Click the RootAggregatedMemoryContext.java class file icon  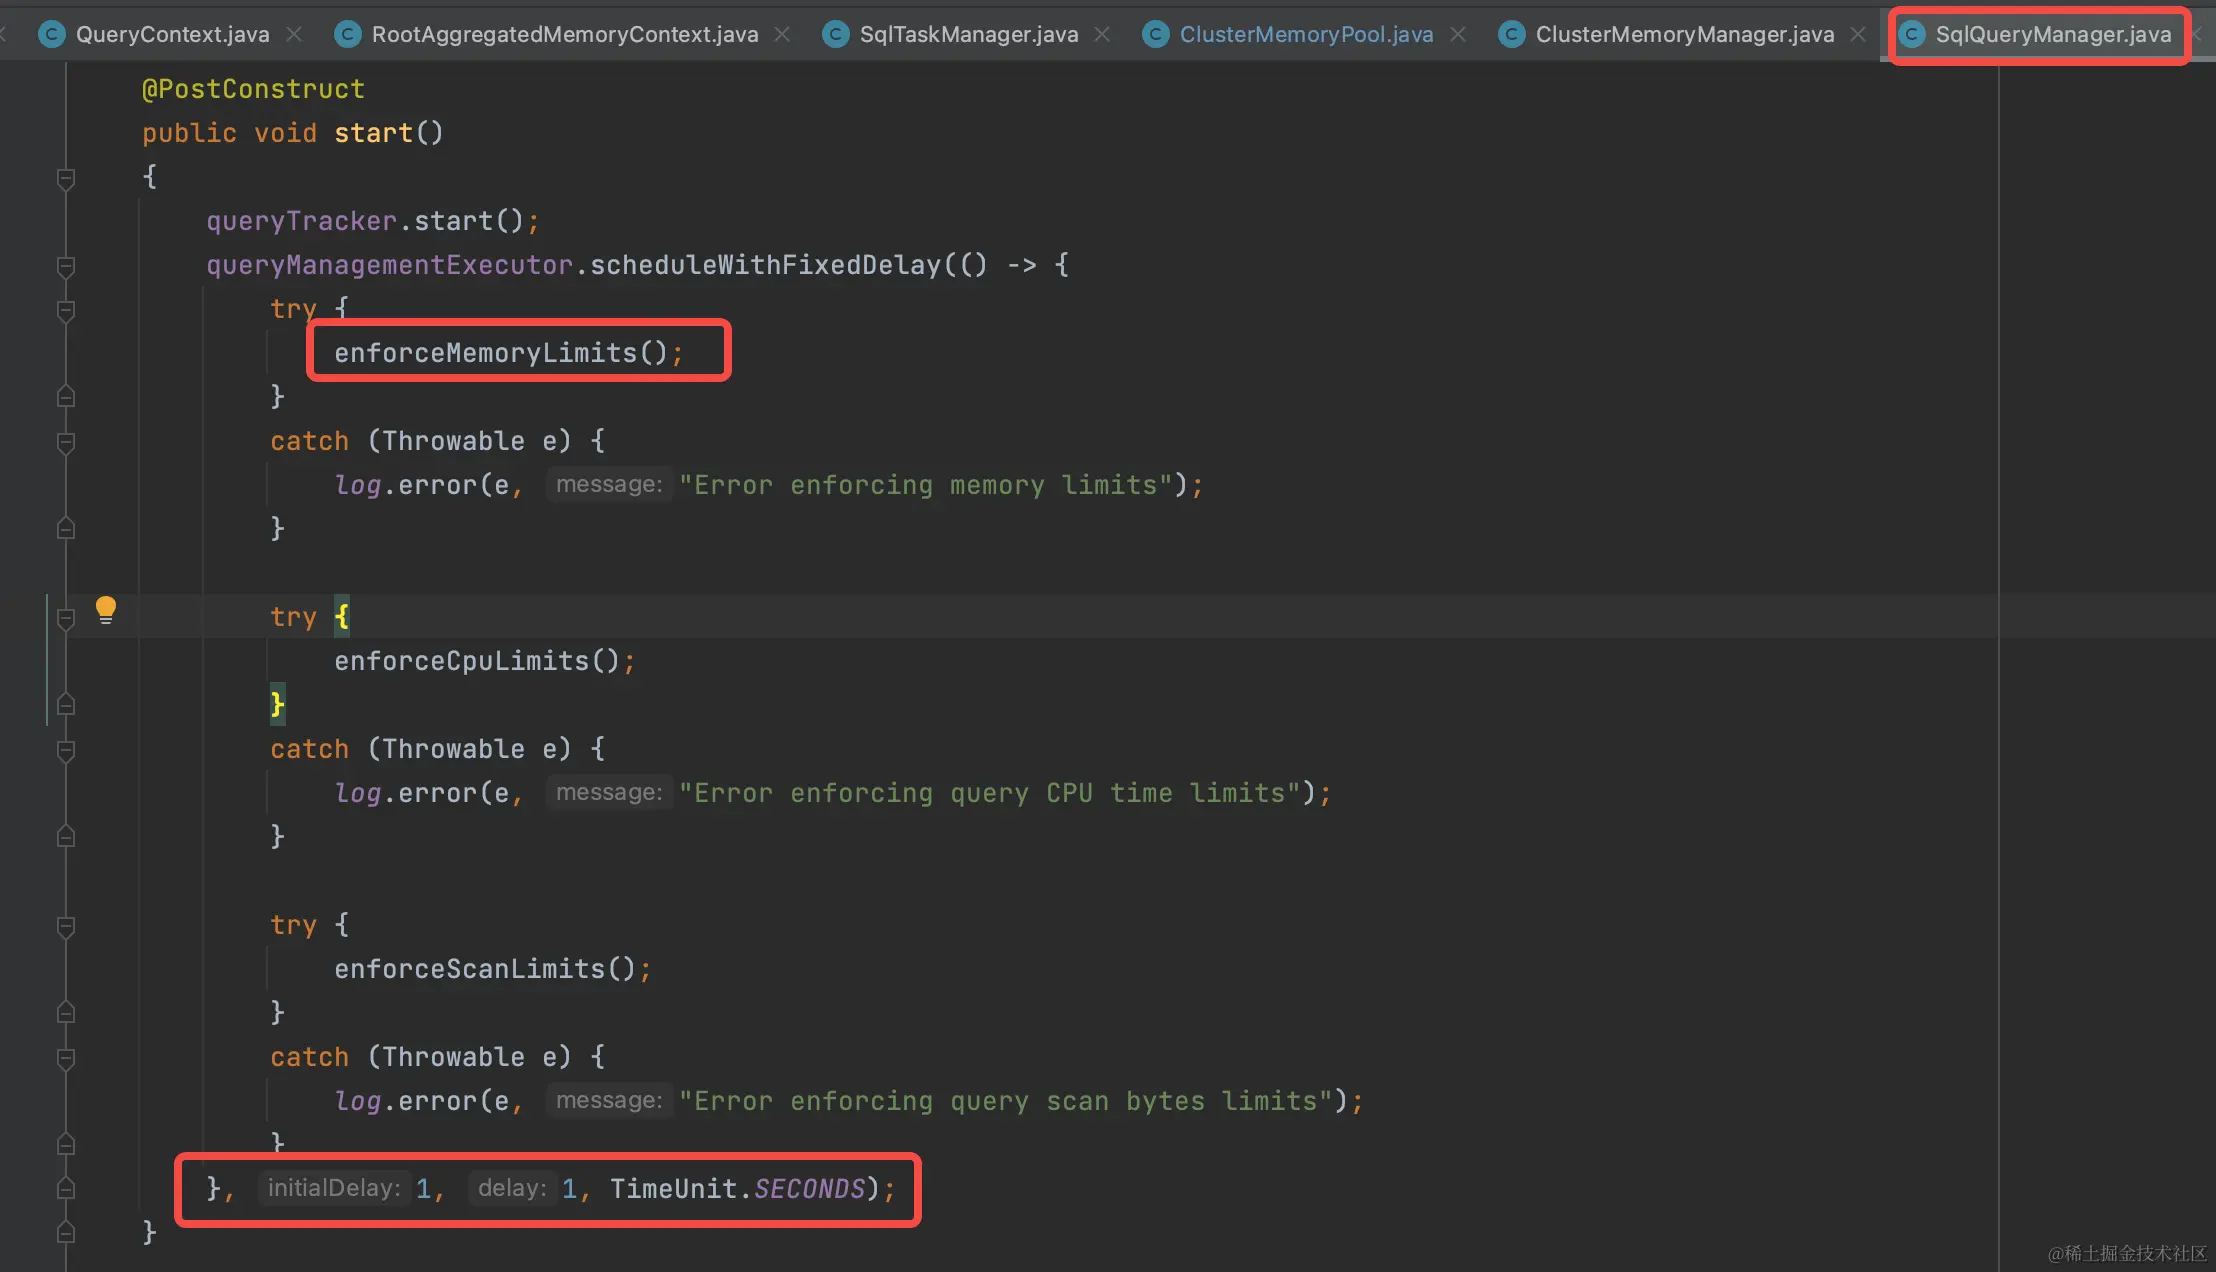(347, 35)
